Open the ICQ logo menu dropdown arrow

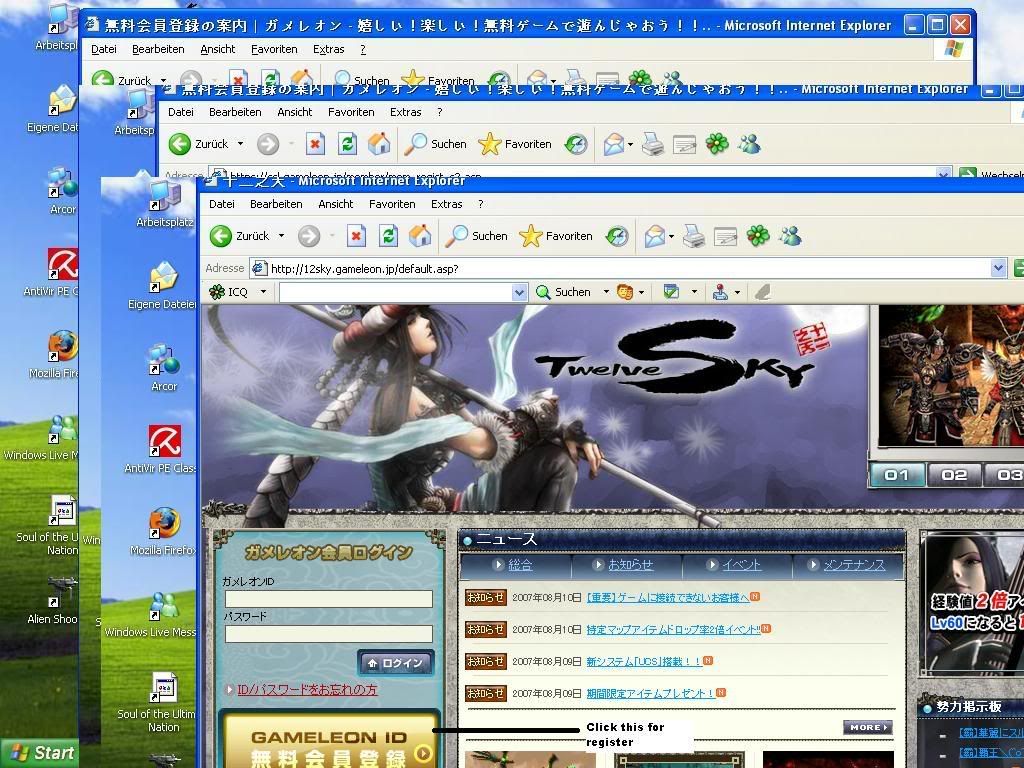tap(263, 292)
